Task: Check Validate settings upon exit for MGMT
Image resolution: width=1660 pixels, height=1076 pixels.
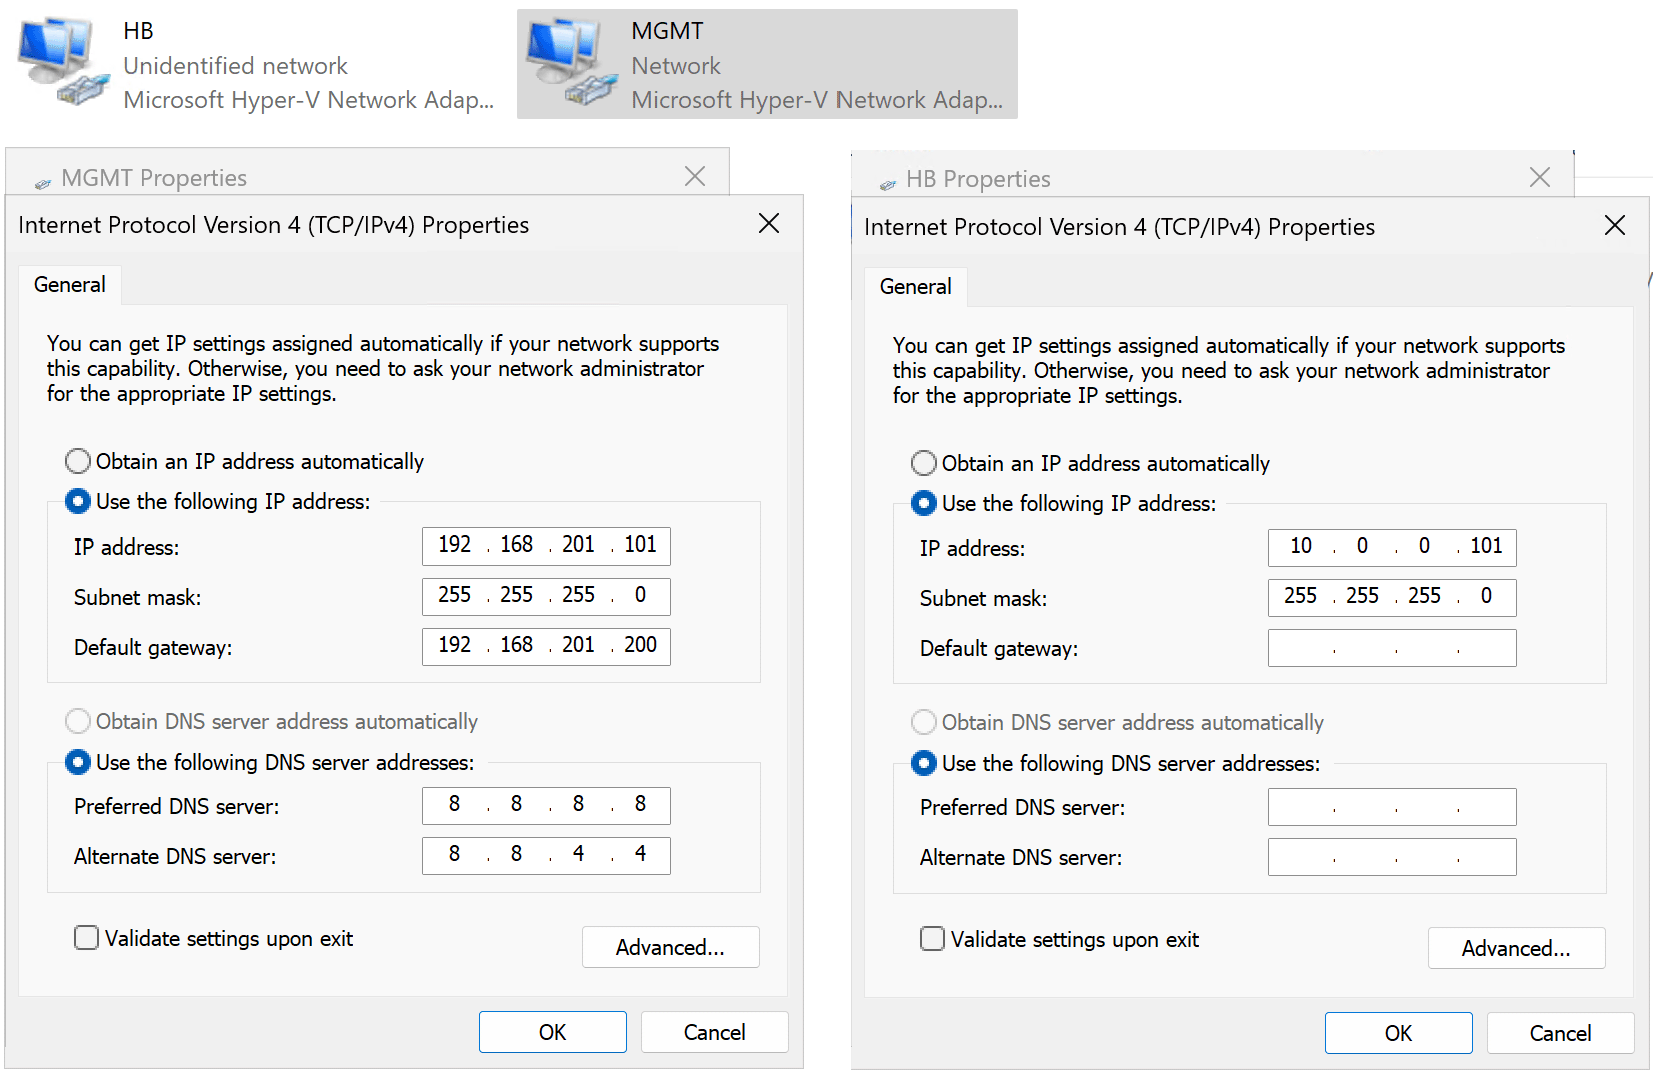Action: 87,938
